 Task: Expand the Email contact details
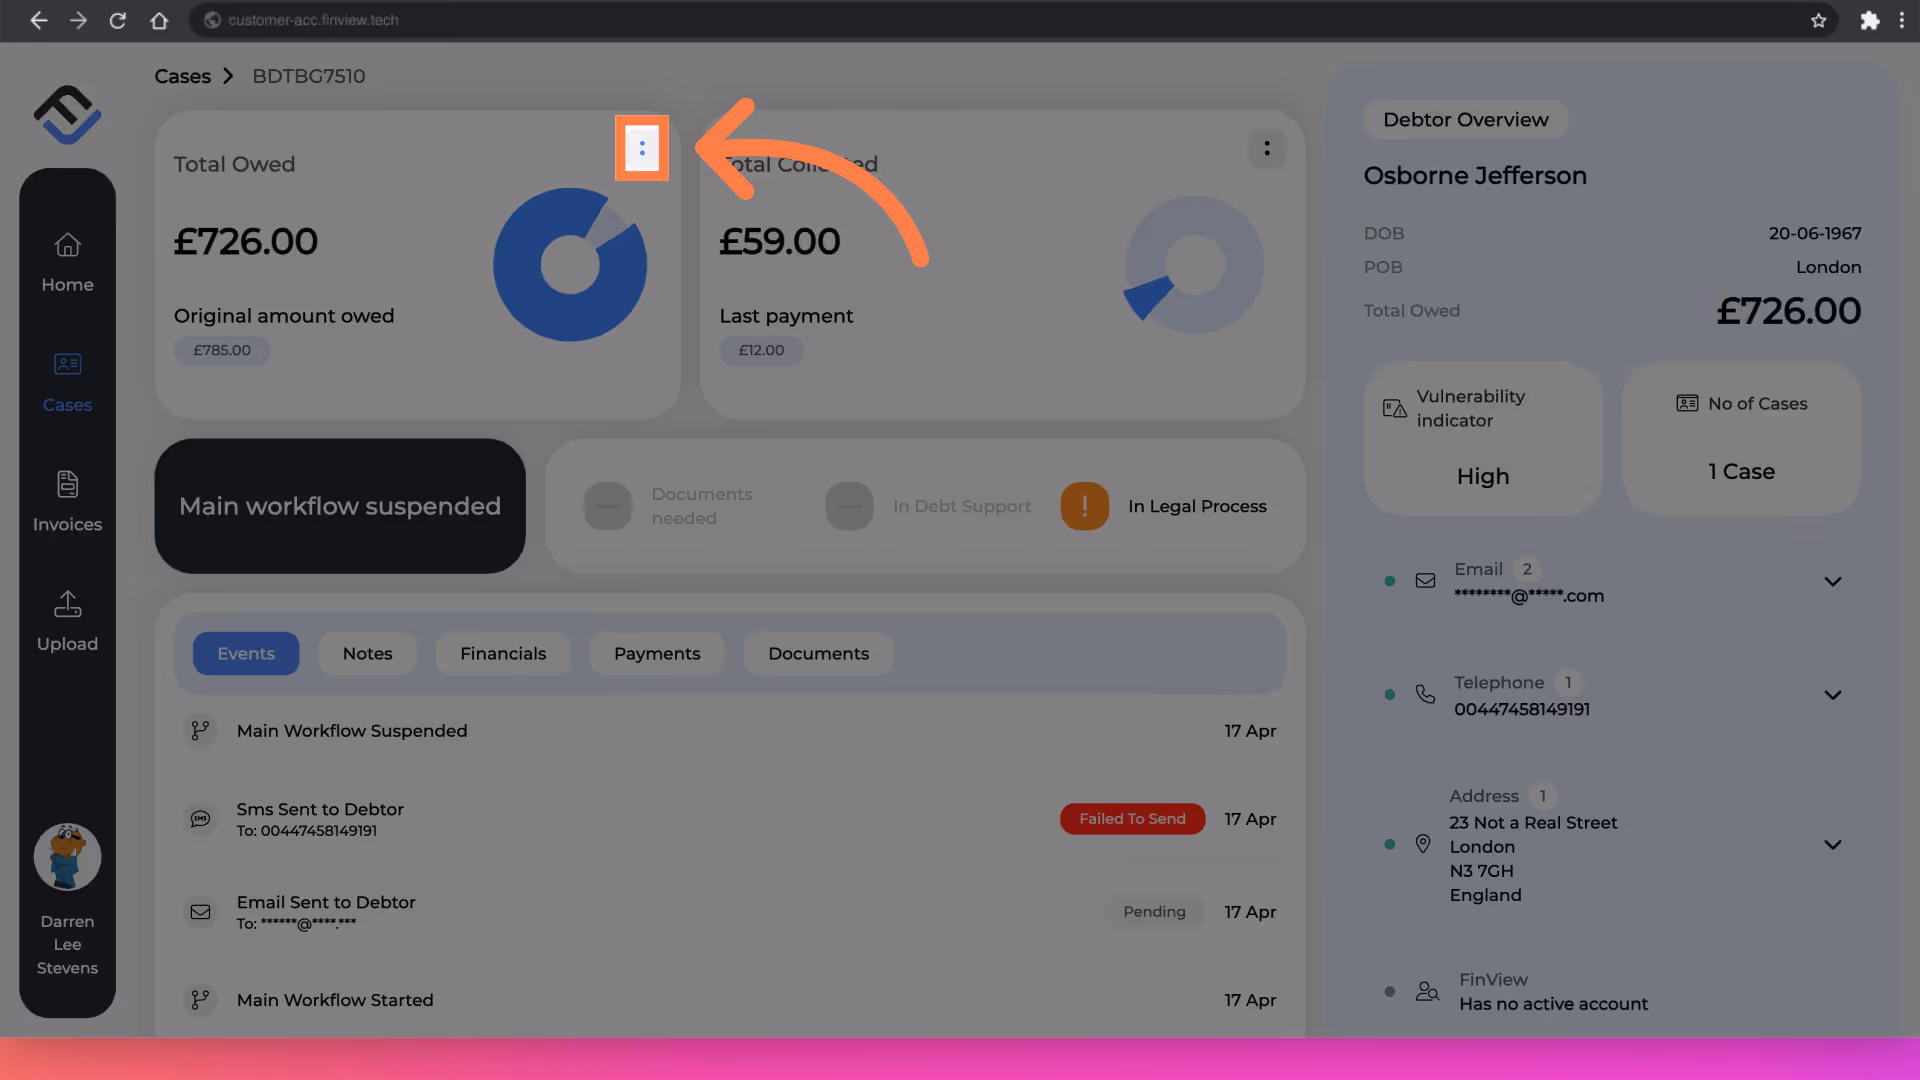point(1832,582)
